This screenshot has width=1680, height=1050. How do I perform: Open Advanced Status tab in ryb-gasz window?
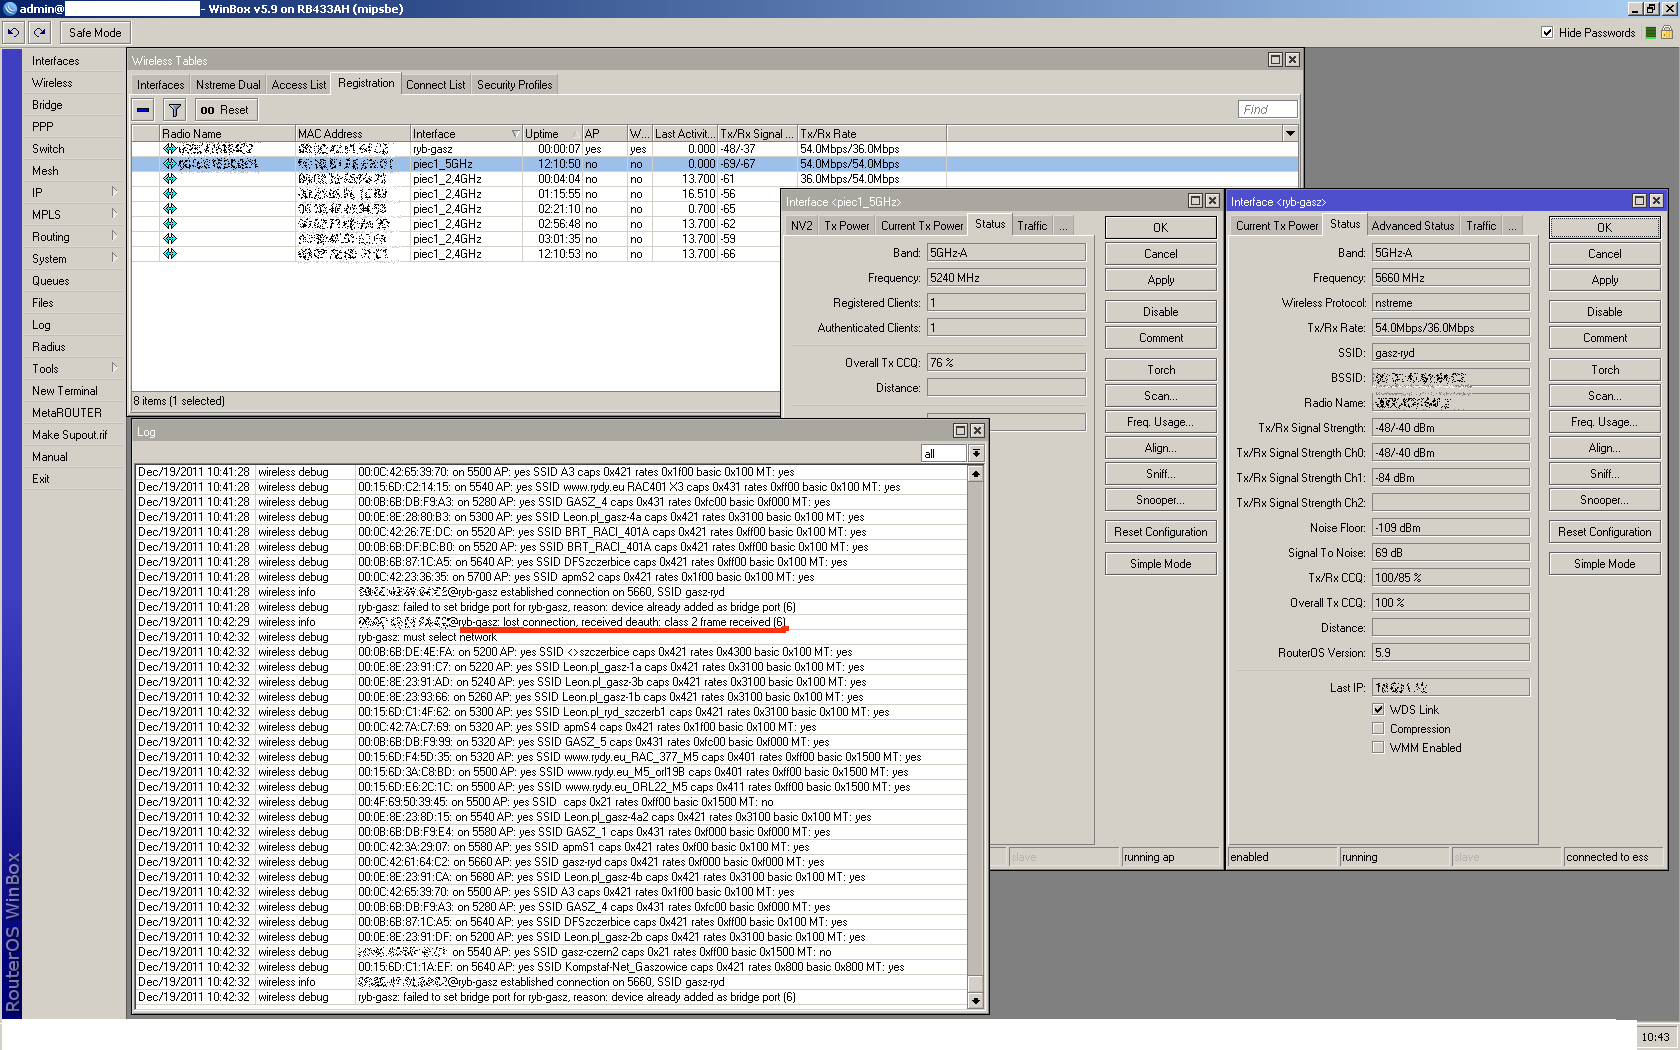pyautogui.click(x=1412, y=226)
